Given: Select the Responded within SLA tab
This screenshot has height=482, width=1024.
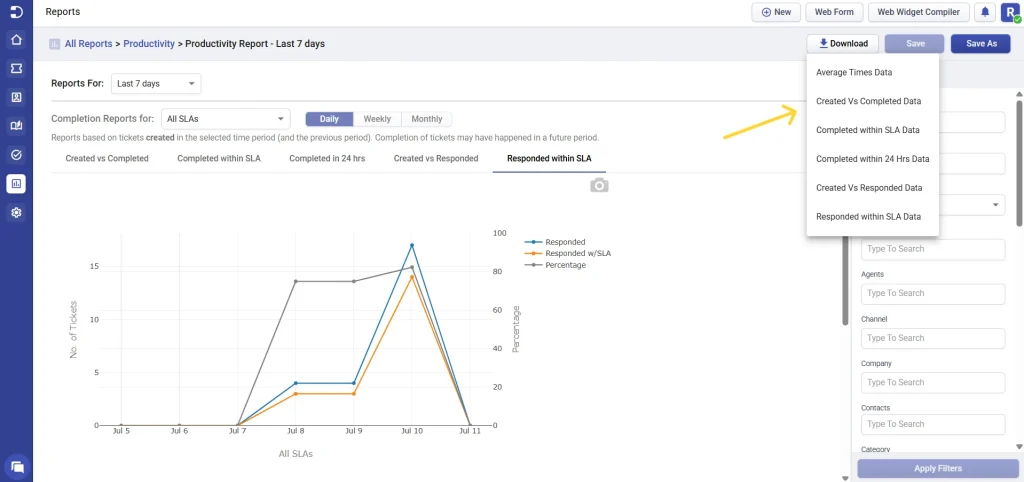Looking at the screenshot, I should click(549, 158).
